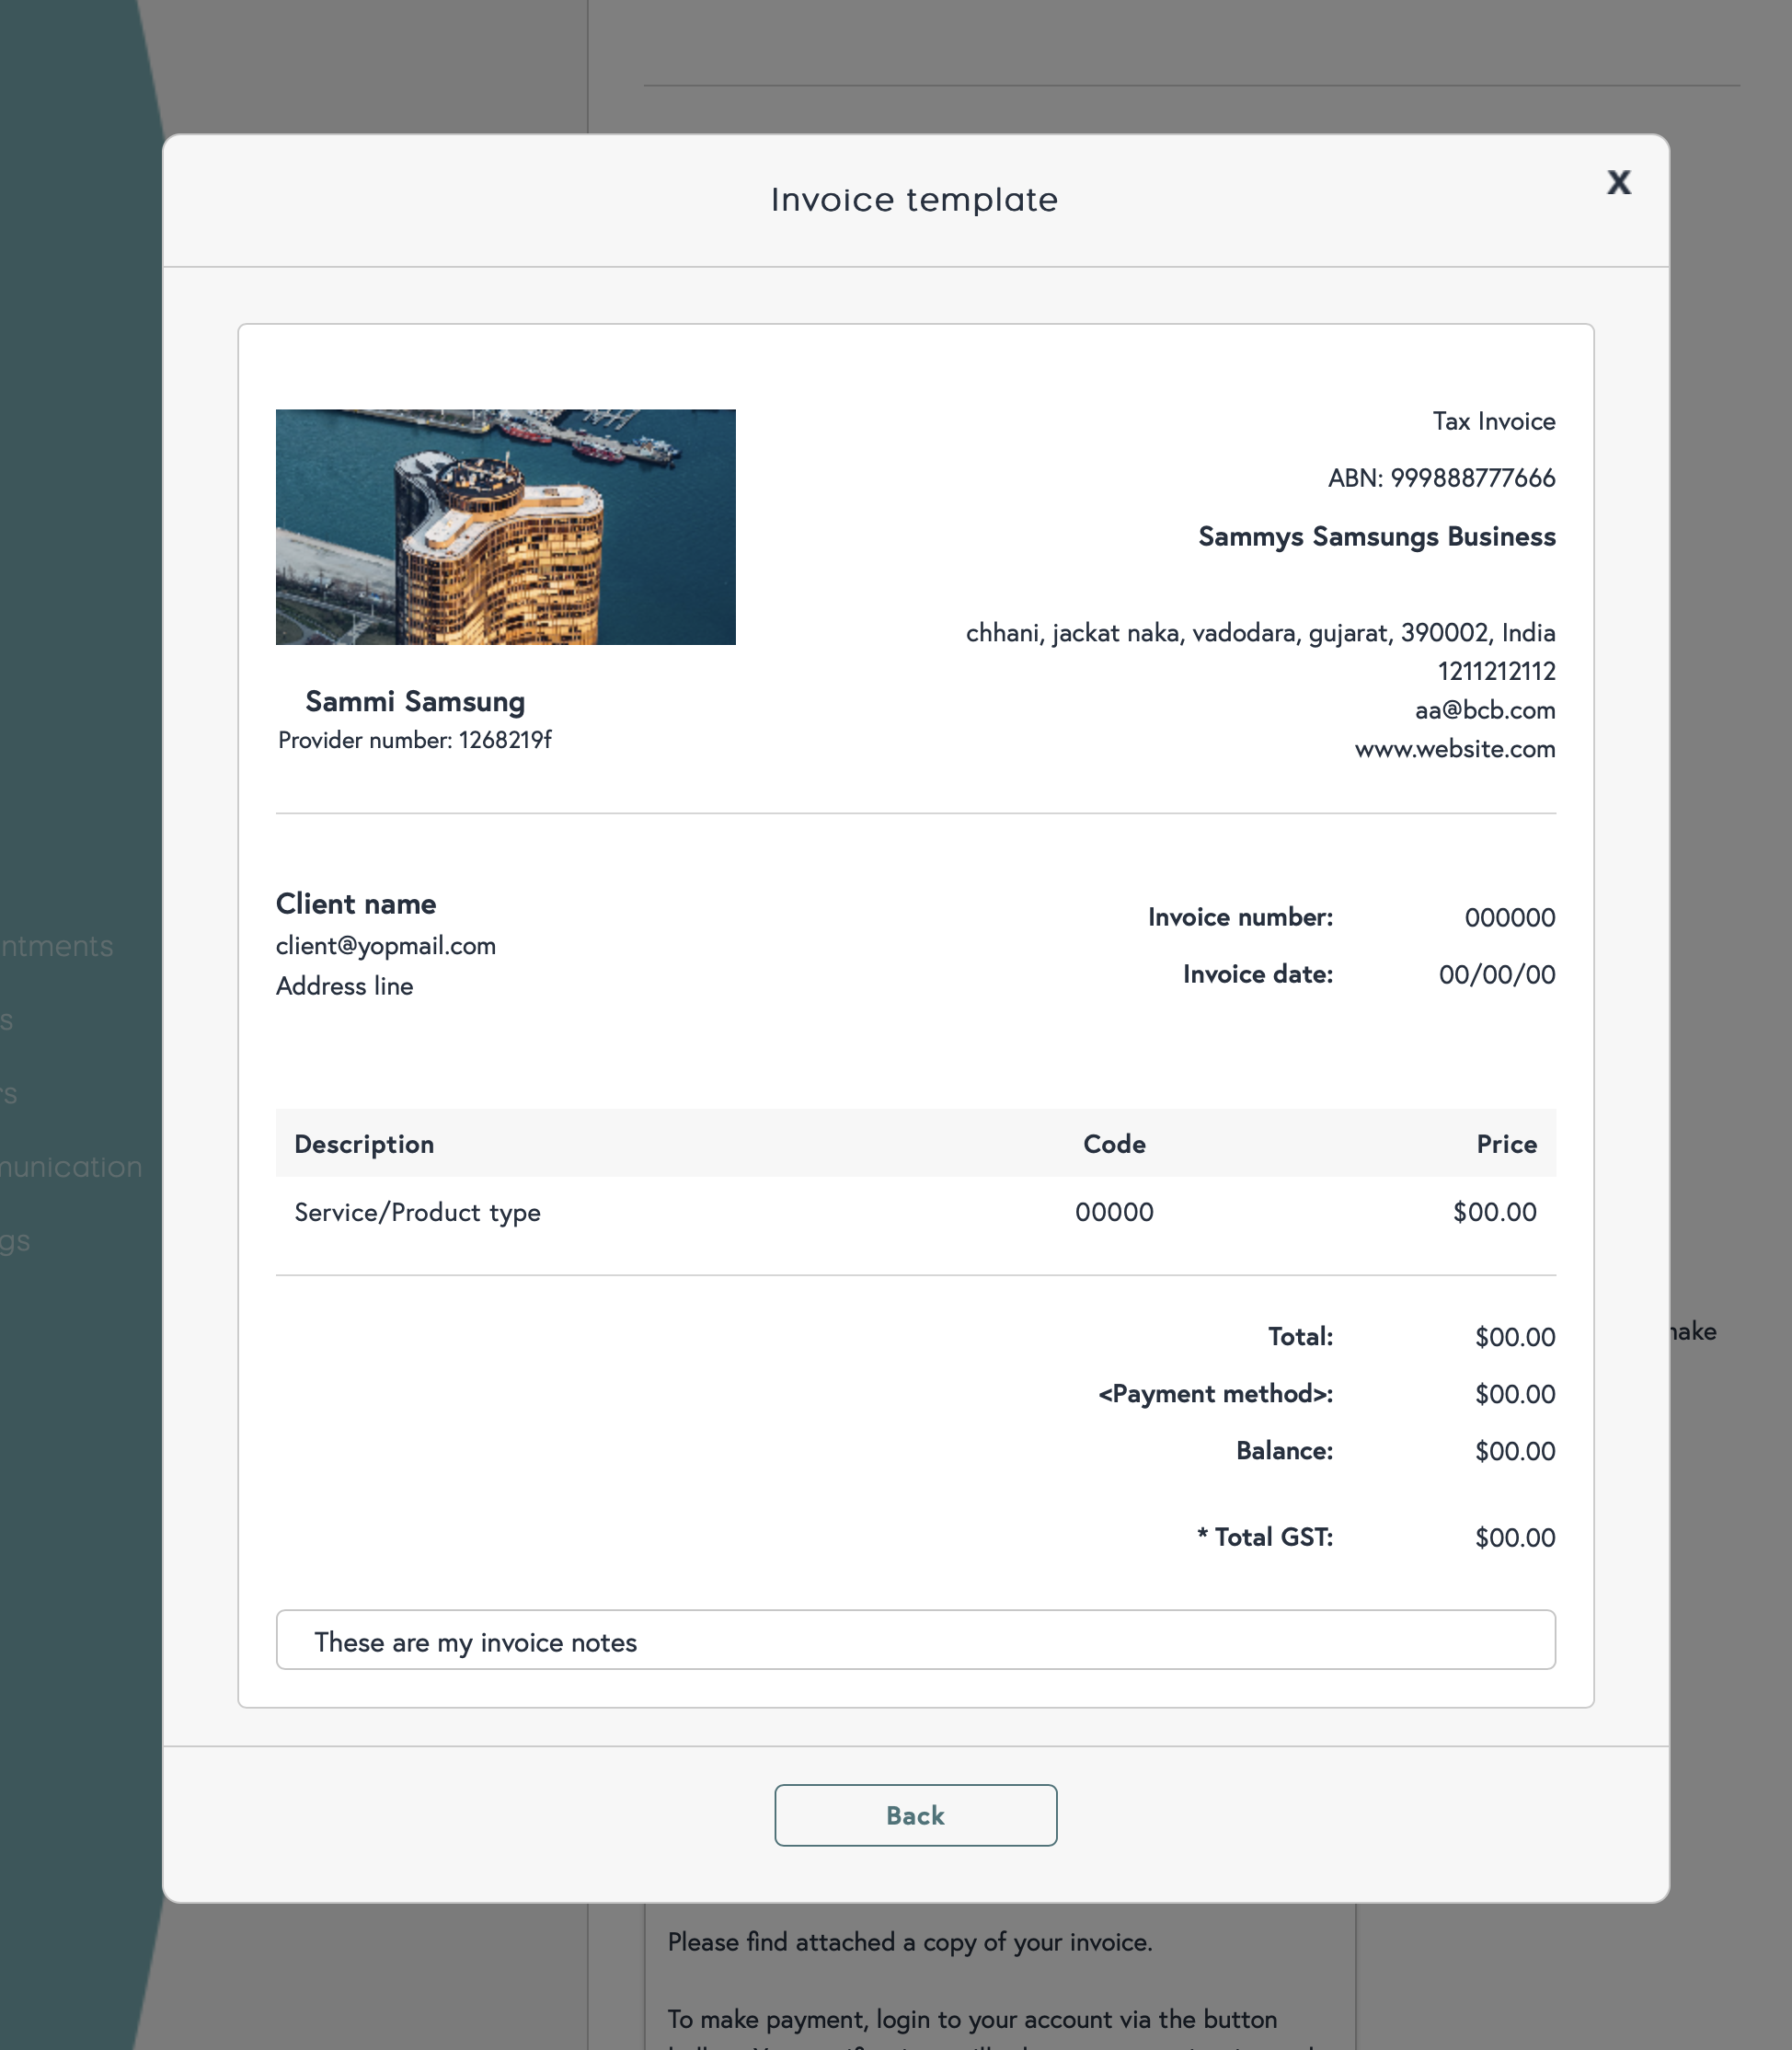Click the Provider number text
1792x2050 pixels.
(x=414, y=740)
